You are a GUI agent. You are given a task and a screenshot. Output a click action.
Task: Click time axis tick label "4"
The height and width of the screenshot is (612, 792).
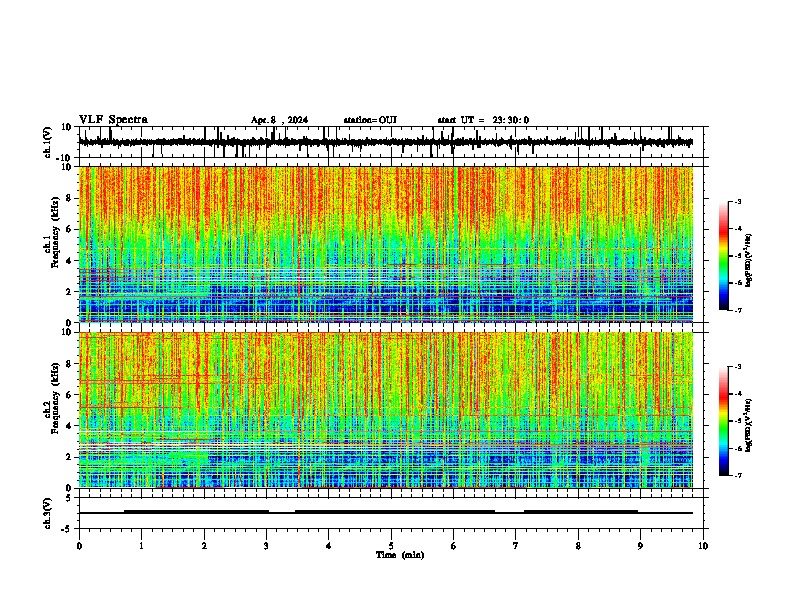(x=328, y=546)
